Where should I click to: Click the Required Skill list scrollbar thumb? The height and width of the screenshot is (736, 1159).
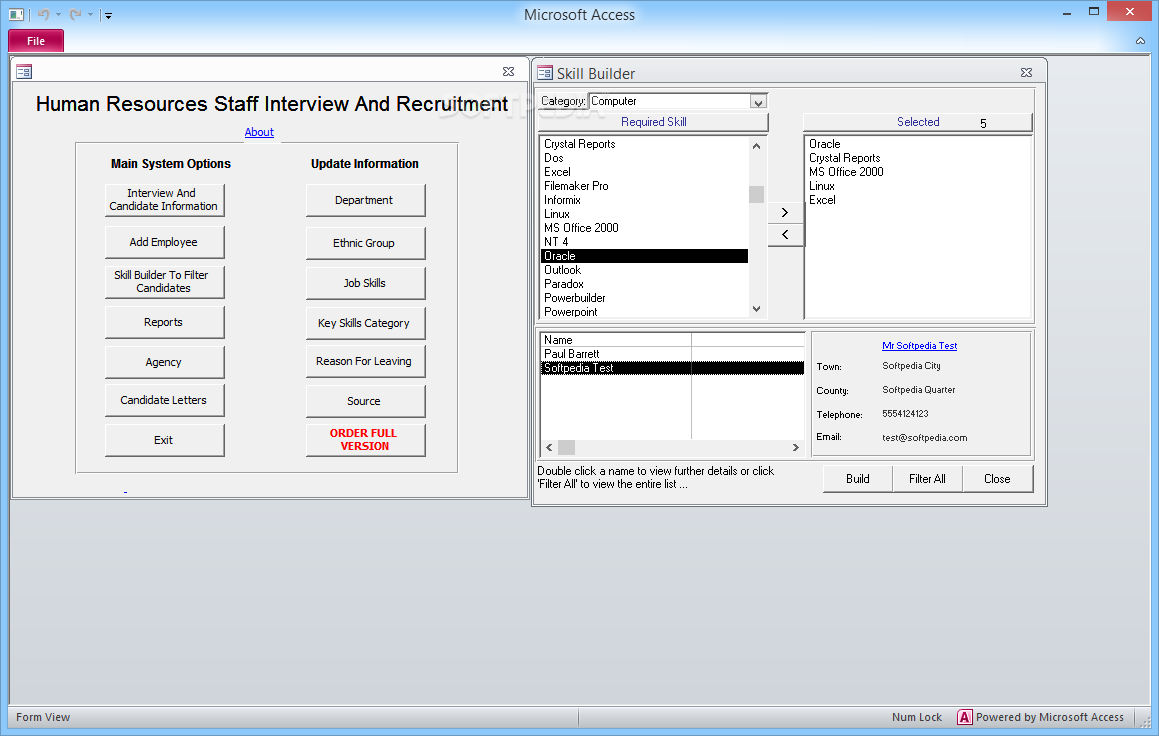756,194
